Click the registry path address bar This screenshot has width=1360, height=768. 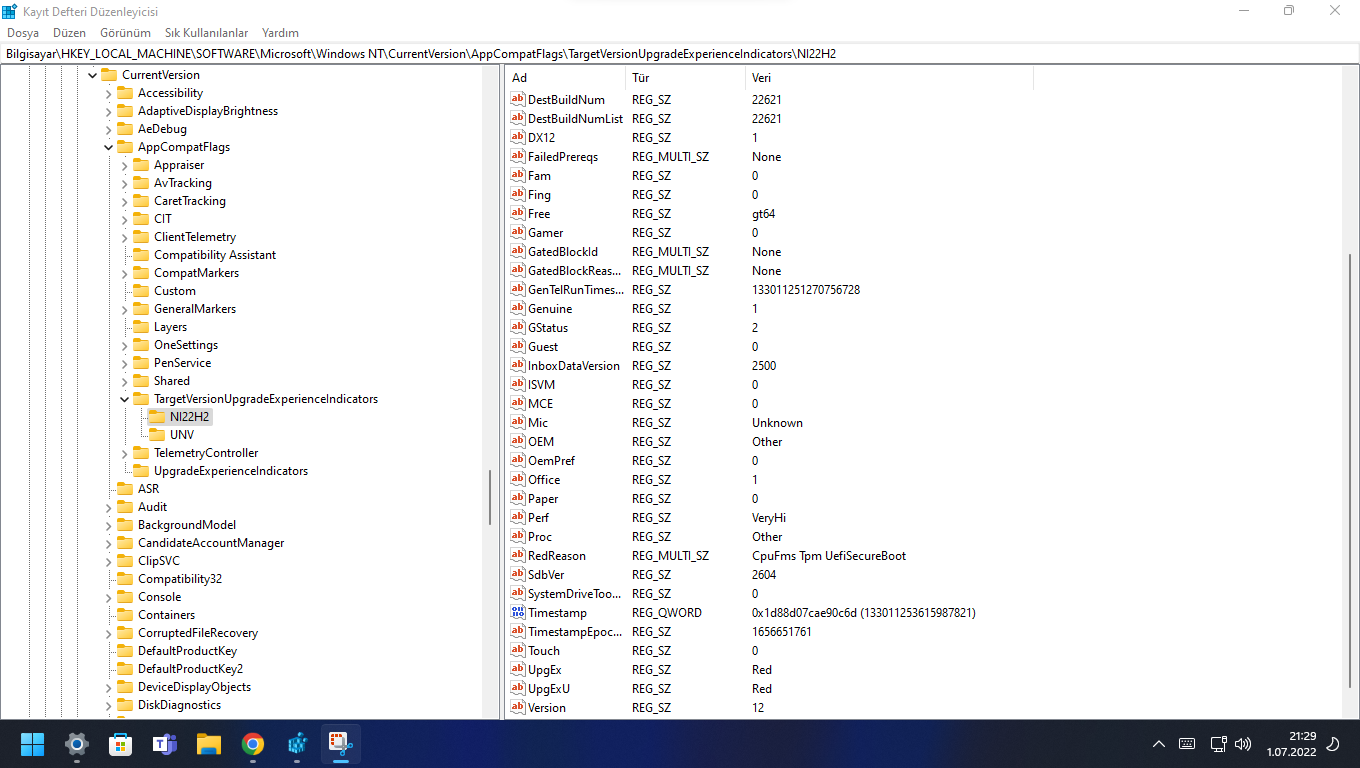[x=680, y=54]
